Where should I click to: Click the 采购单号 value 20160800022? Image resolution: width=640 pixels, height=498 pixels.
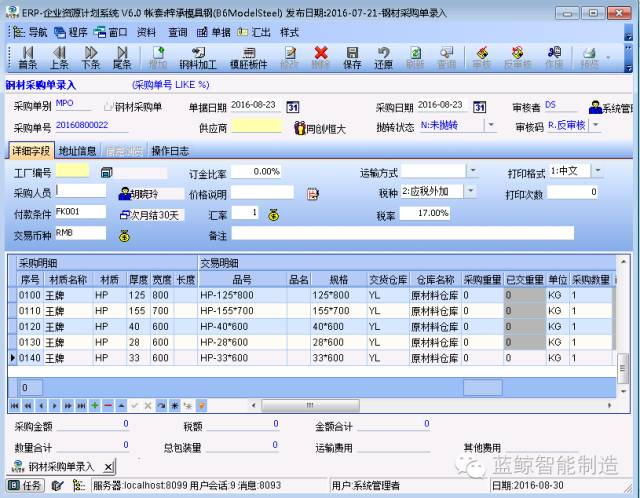[82, 125]
